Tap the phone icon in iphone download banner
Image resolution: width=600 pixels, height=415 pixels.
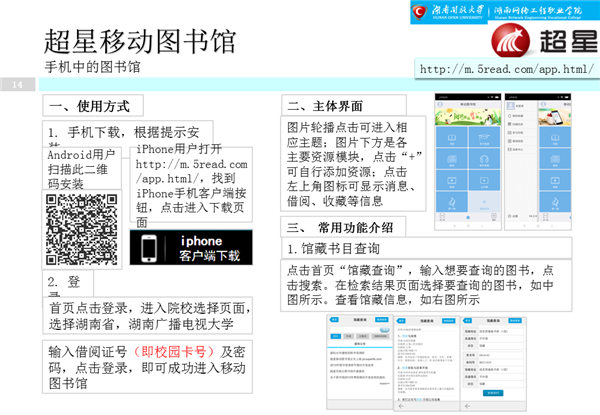coord(149,249)
